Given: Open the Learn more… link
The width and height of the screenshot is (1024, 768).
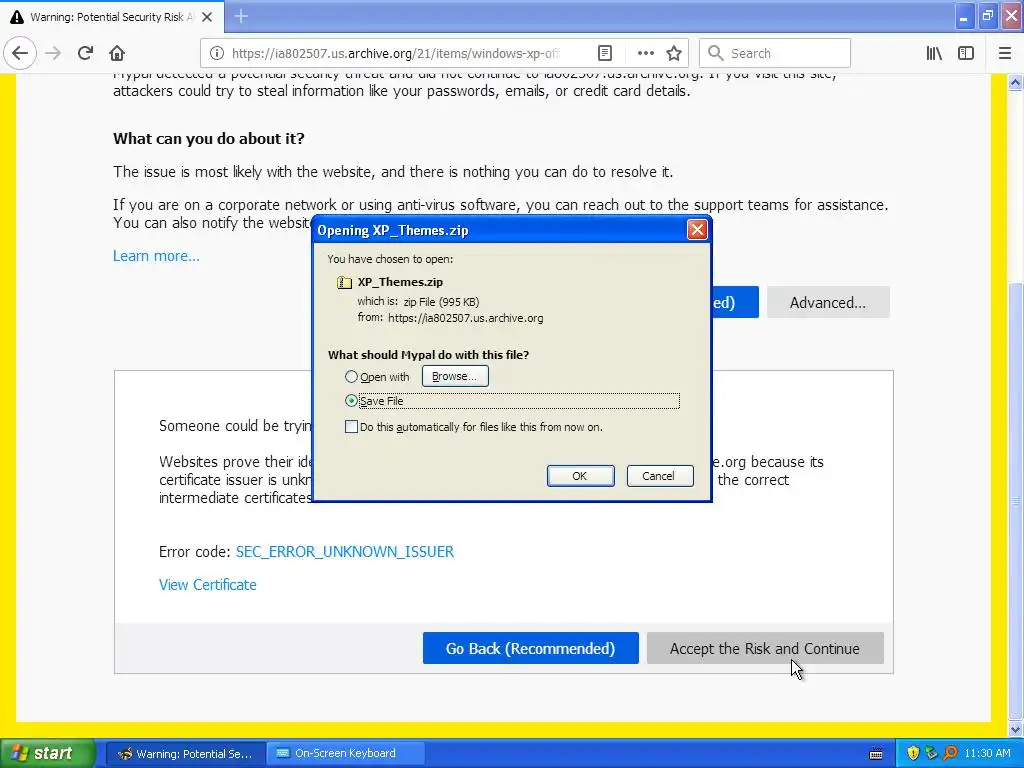Looking at the screenshot, I should click(x=156, y=256).
